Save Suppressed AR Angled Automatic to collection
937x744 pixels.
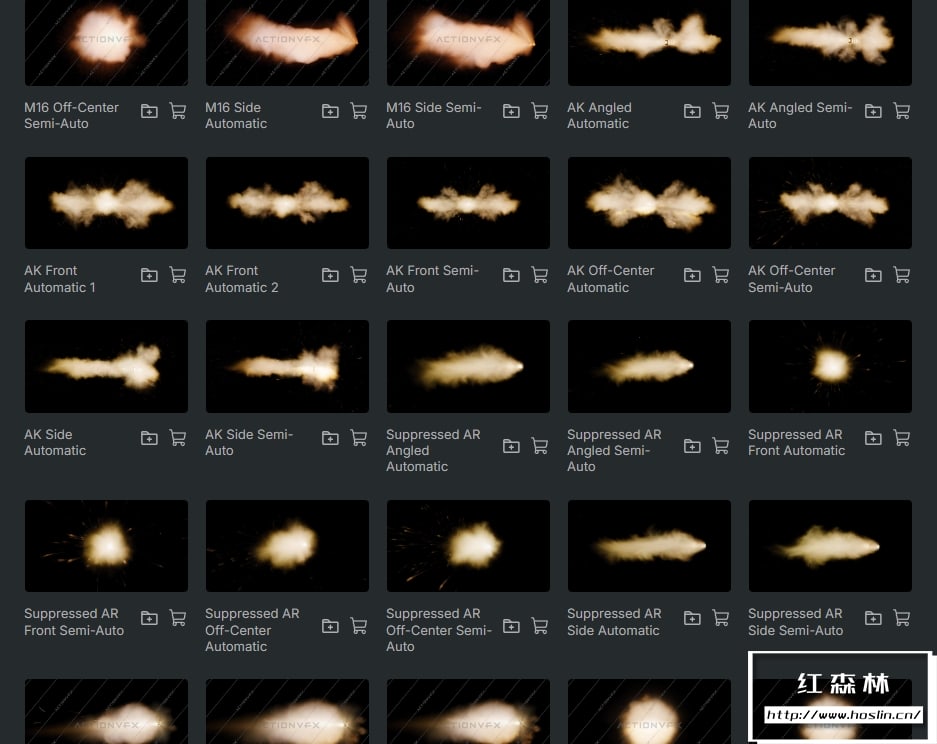click(511, 446)
